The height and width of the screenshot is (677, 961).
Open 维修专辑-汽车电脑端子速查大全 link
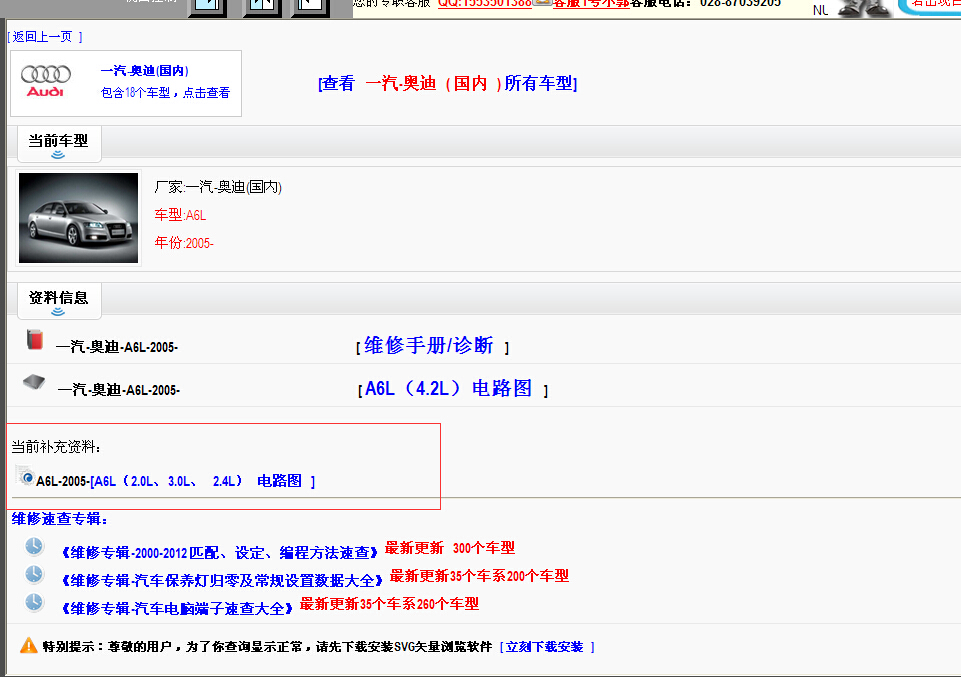178,608
